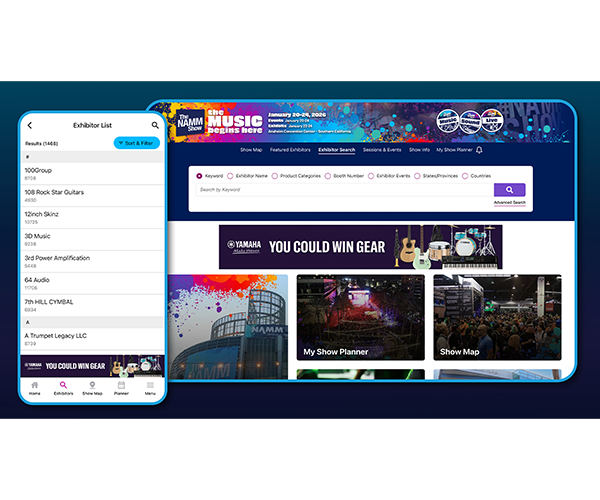Click the Search by Keyword input field
This screenshot has height=500, width=600.
pos(345,190)
